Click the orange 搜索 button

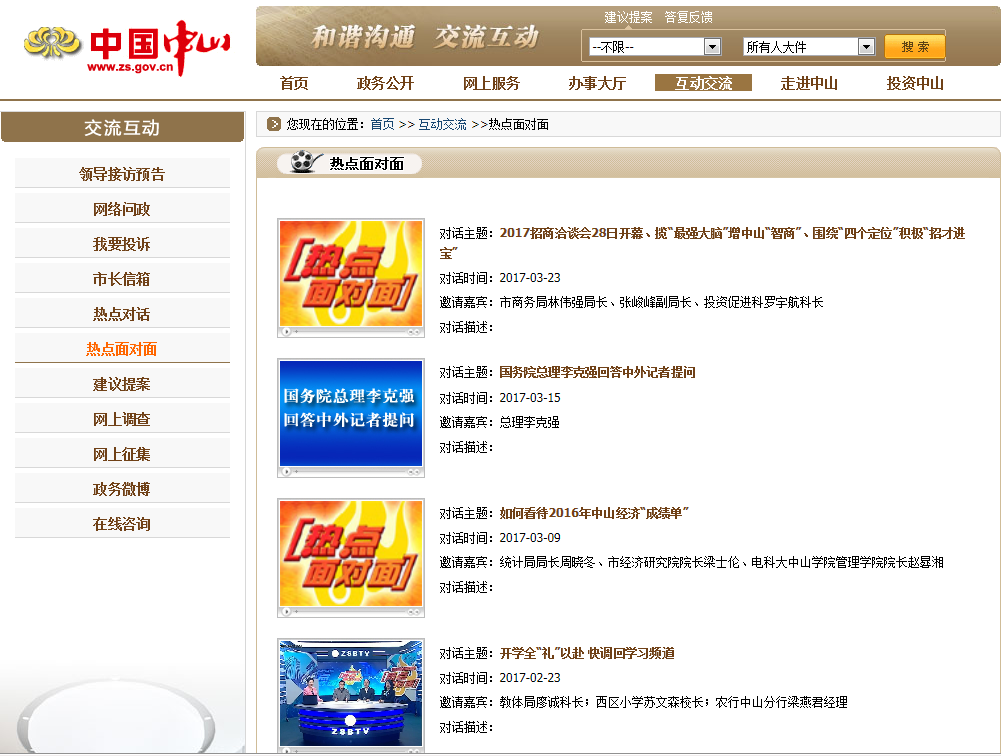[914, 47]
